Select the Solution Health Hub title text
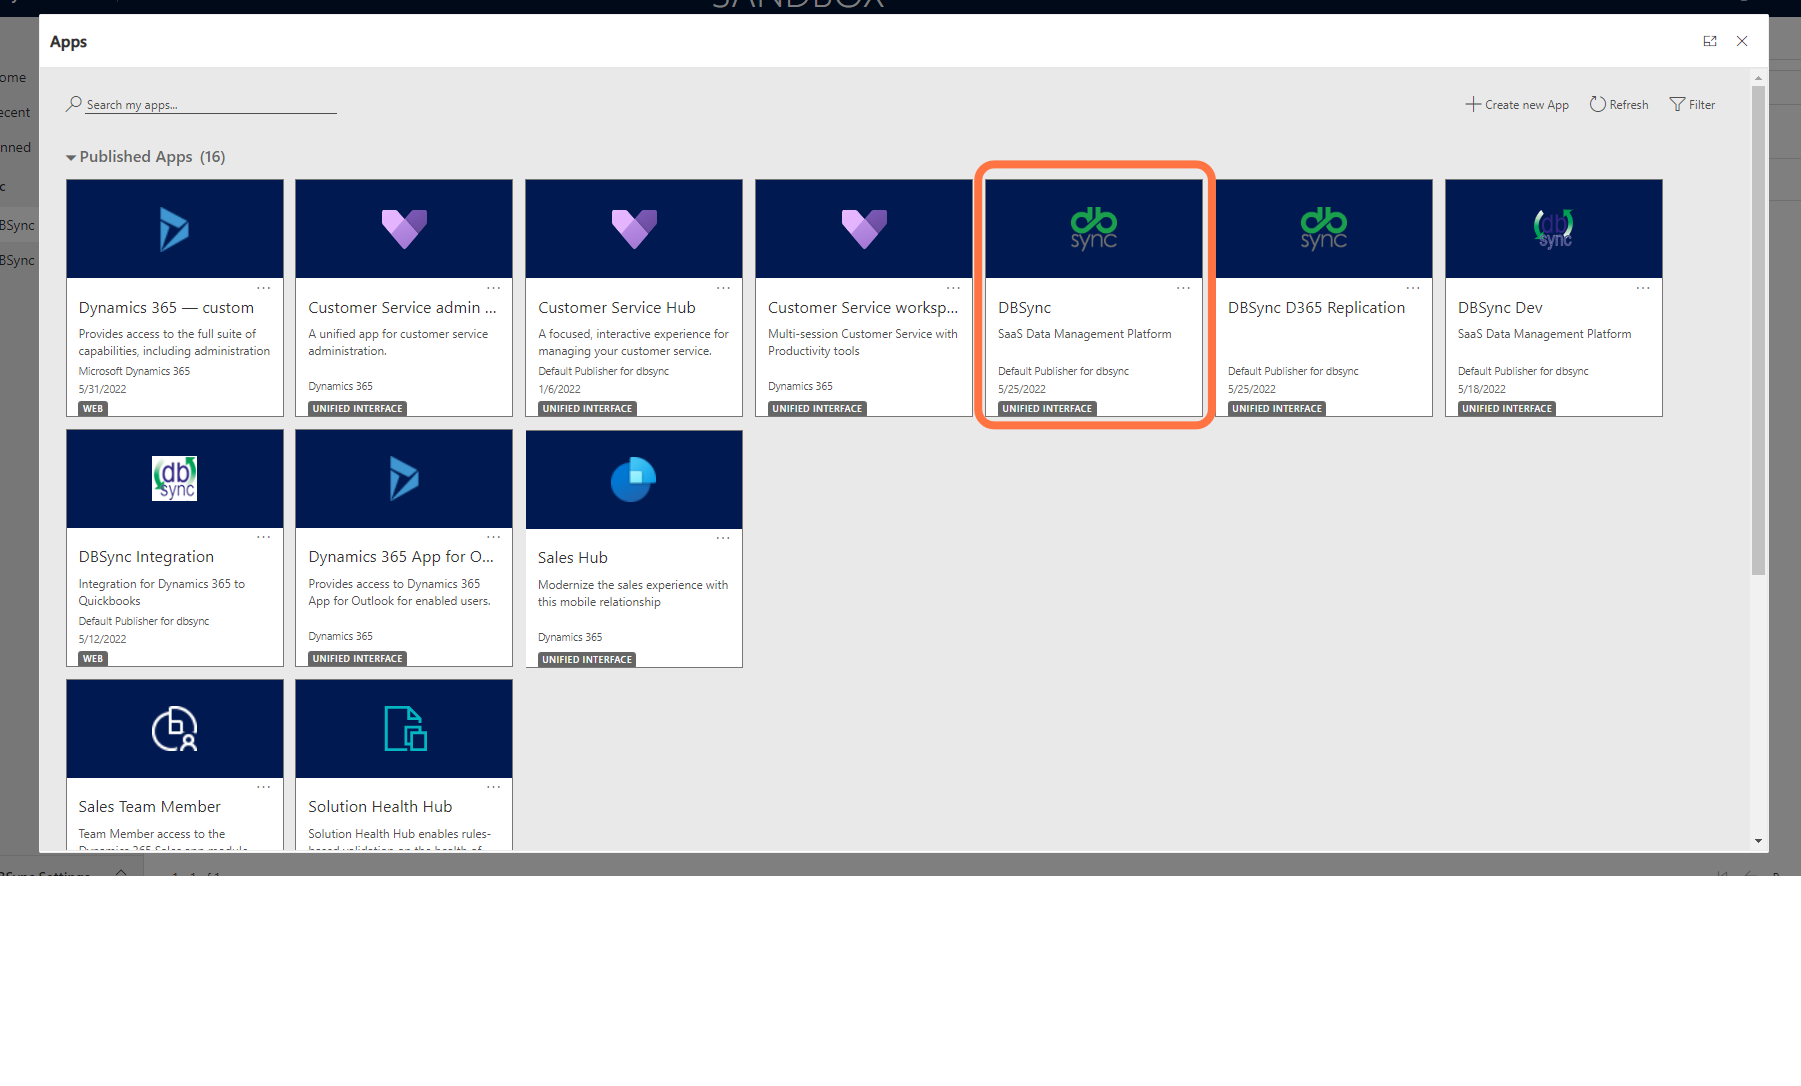The height and width of the screenshot is (1086, 1801). coord(380,807)
